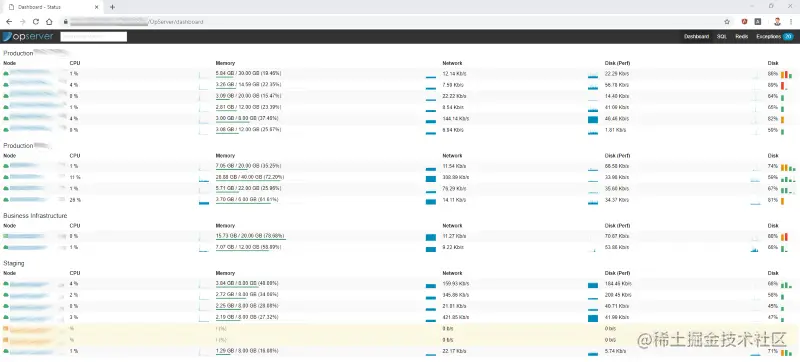Click status icon of node with 144.14 Kb/s network
This screenshot has height=362, width=800.
point(6,118)
